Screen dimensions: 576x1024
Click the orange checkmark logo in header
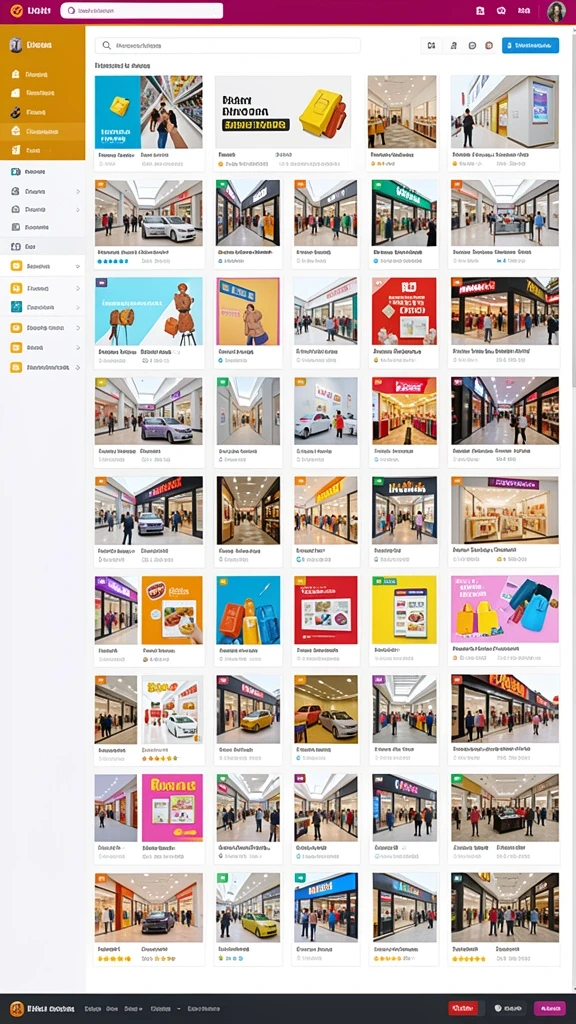tap(16, 10)
